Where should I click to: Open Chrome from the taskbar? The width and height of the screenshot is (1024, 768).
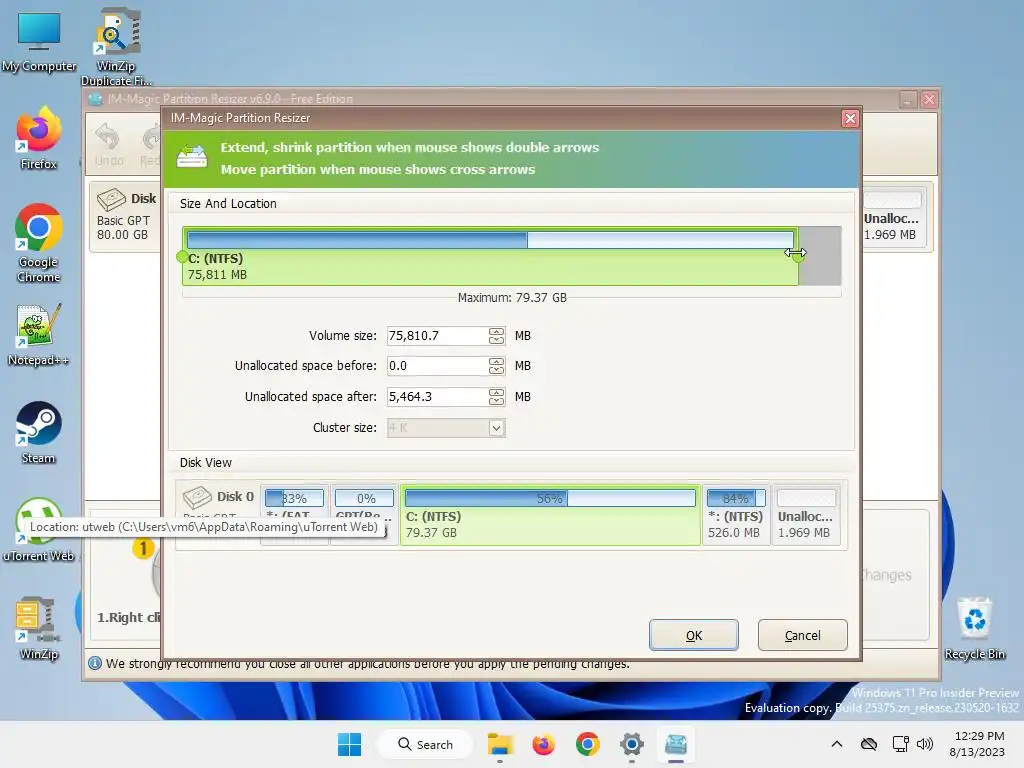[x=588, y=744]
